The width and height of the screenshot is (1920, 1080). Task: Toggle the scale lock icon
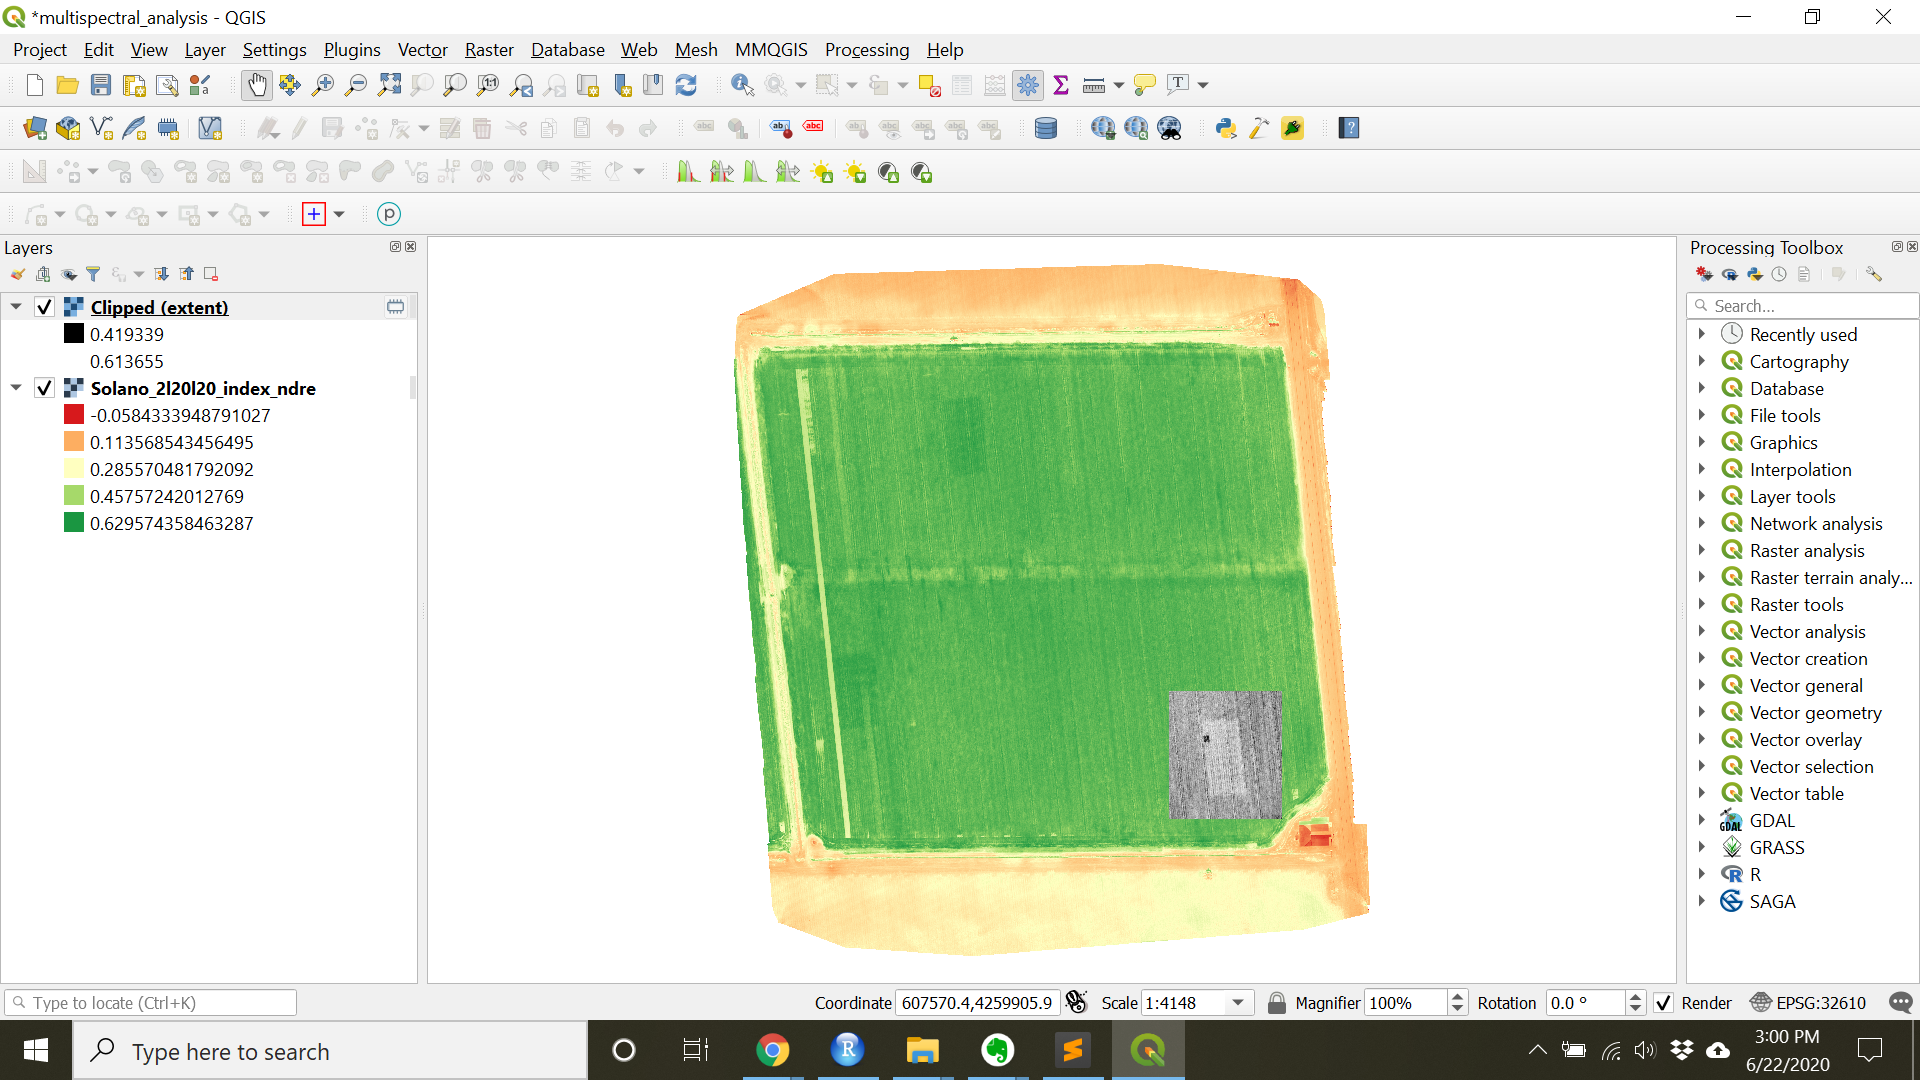click(1276, 1002)
